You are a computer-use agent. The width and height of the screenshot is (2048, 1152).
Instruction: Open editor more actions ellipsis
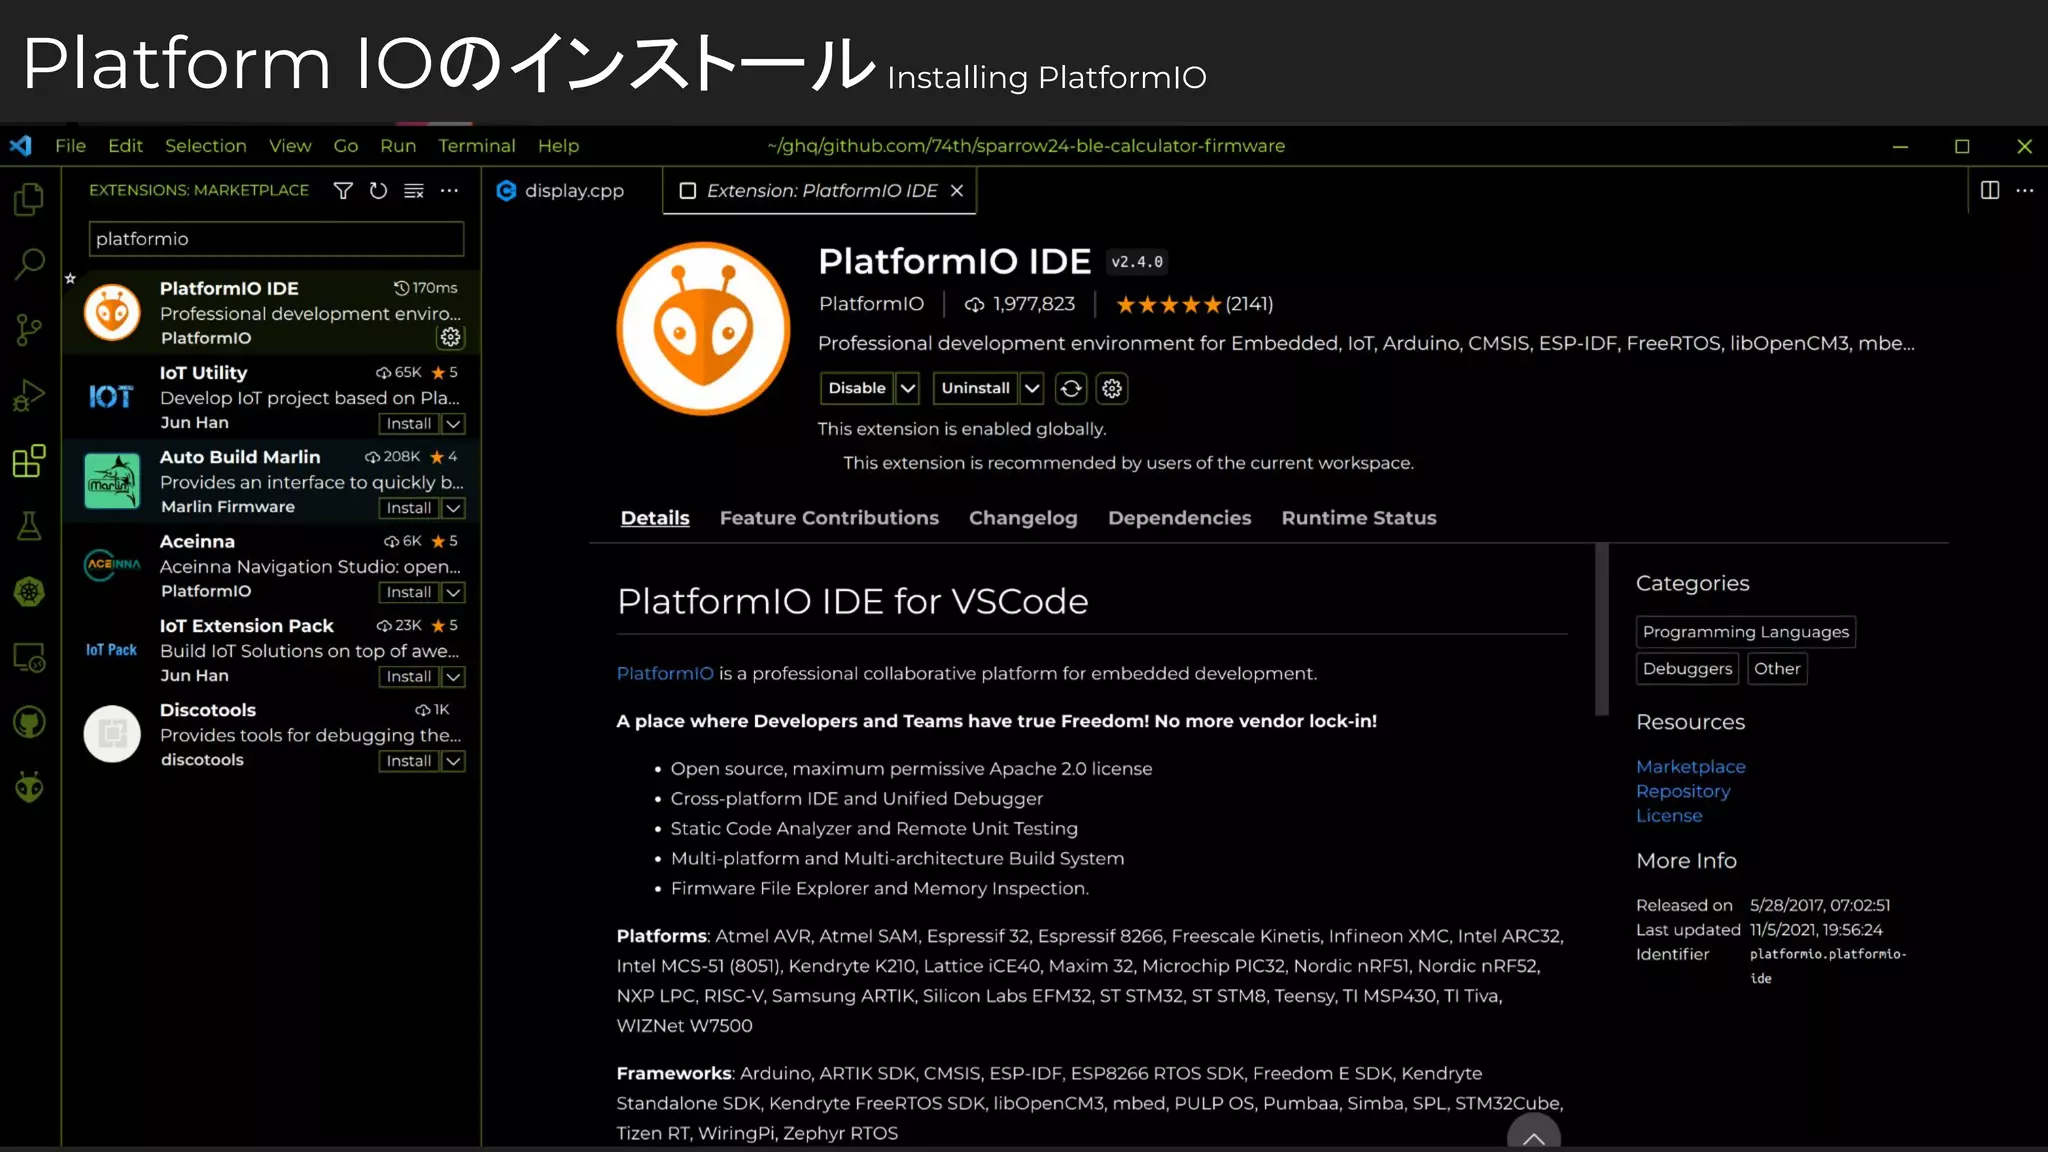(x=2025, y=190)
